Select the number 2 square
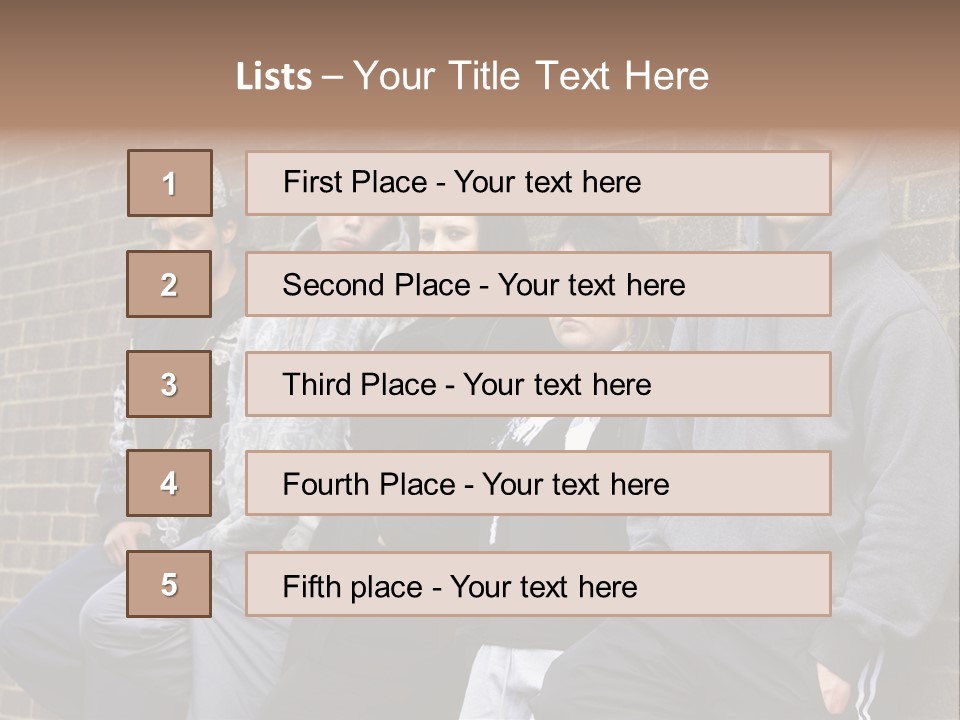The image size is (960, 720). coord(170,284)
